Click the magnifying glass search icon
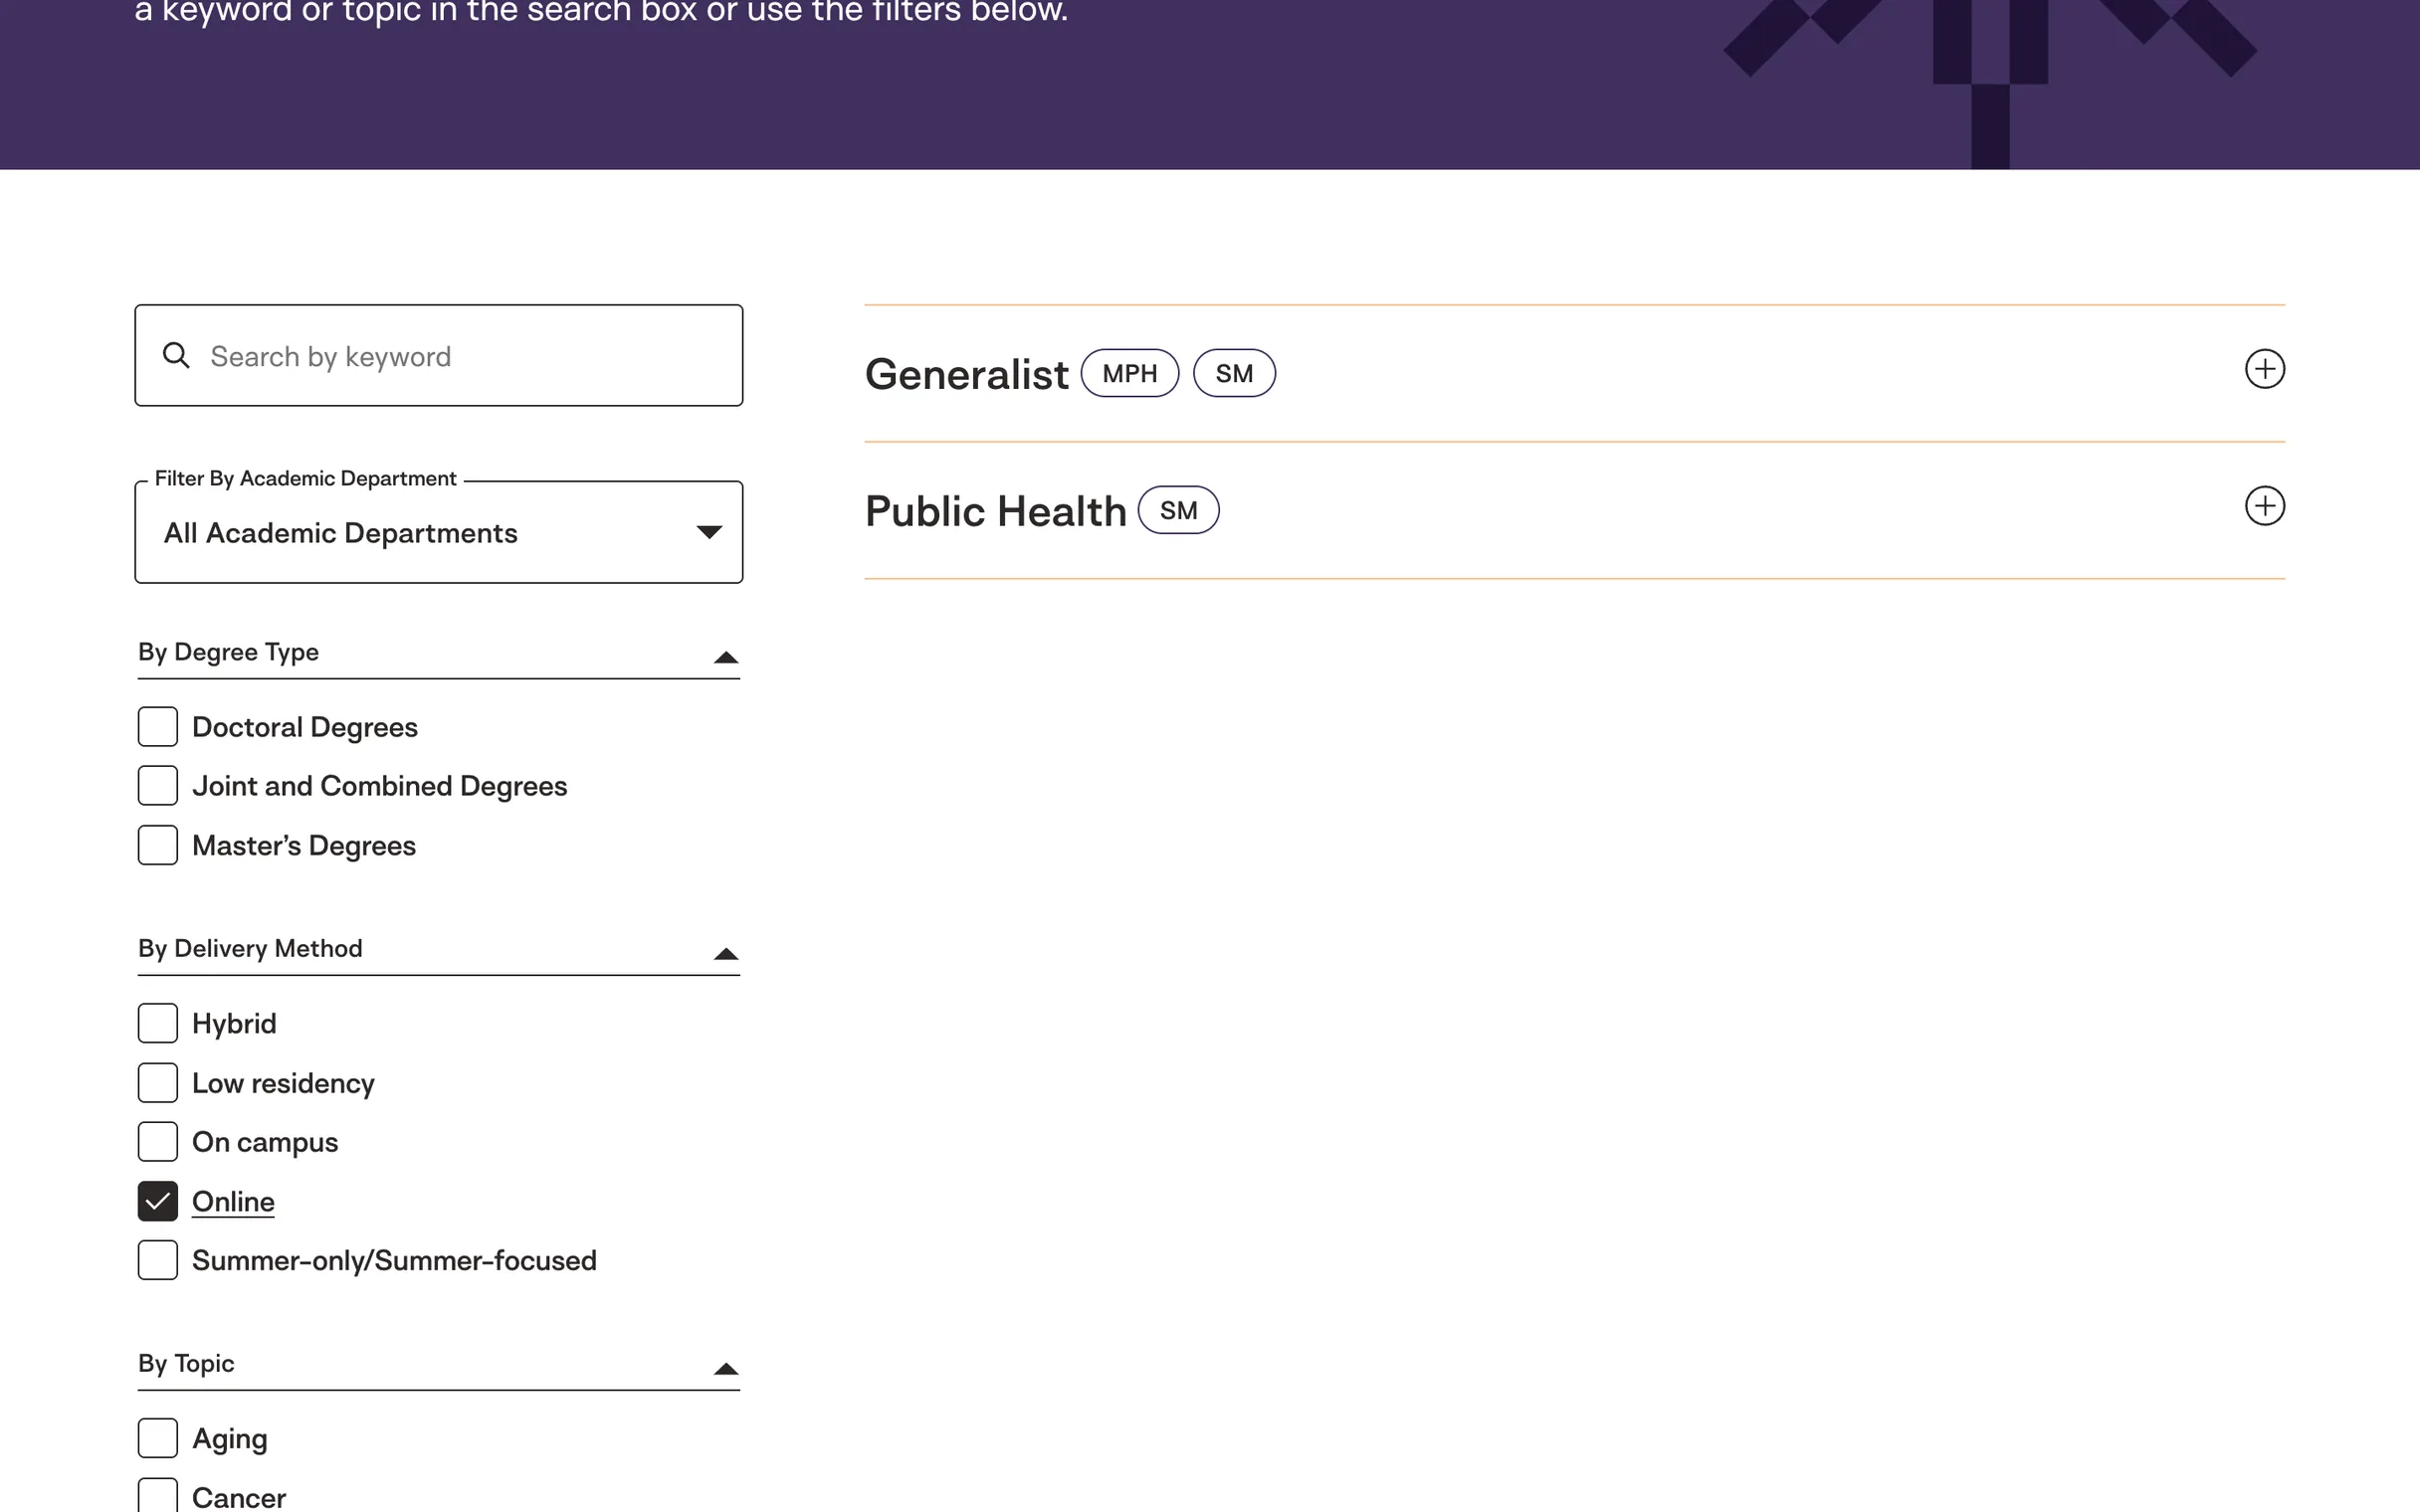The image size is (2420, 1512). [x=176, y=355]
